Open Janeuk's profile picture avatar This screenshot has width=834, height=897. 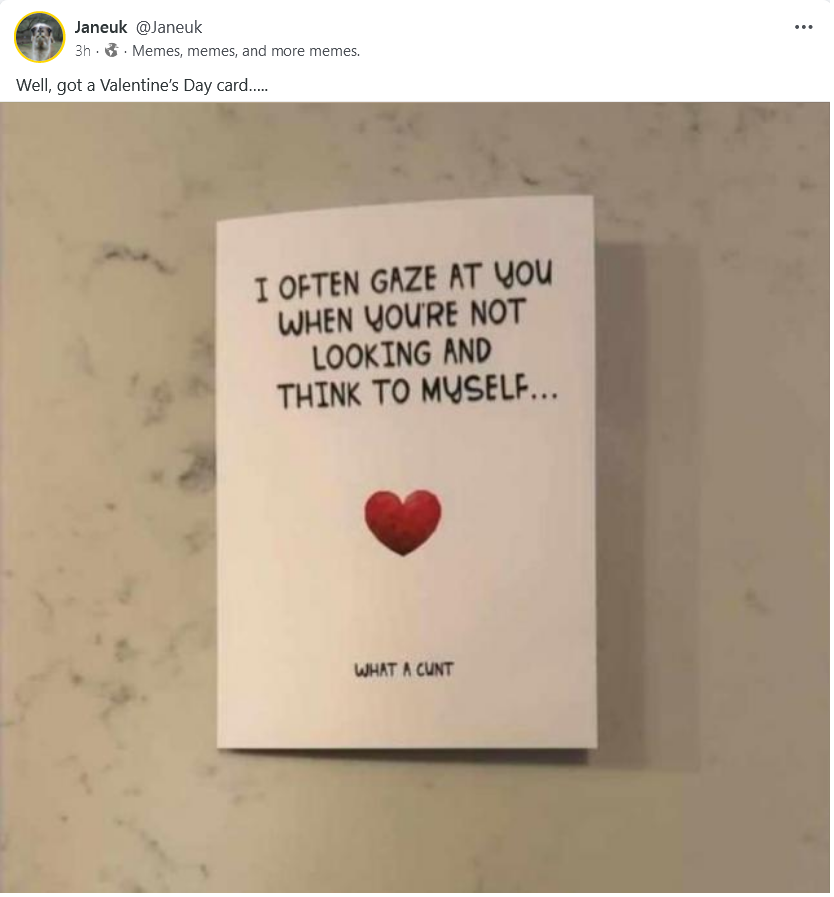39,37
